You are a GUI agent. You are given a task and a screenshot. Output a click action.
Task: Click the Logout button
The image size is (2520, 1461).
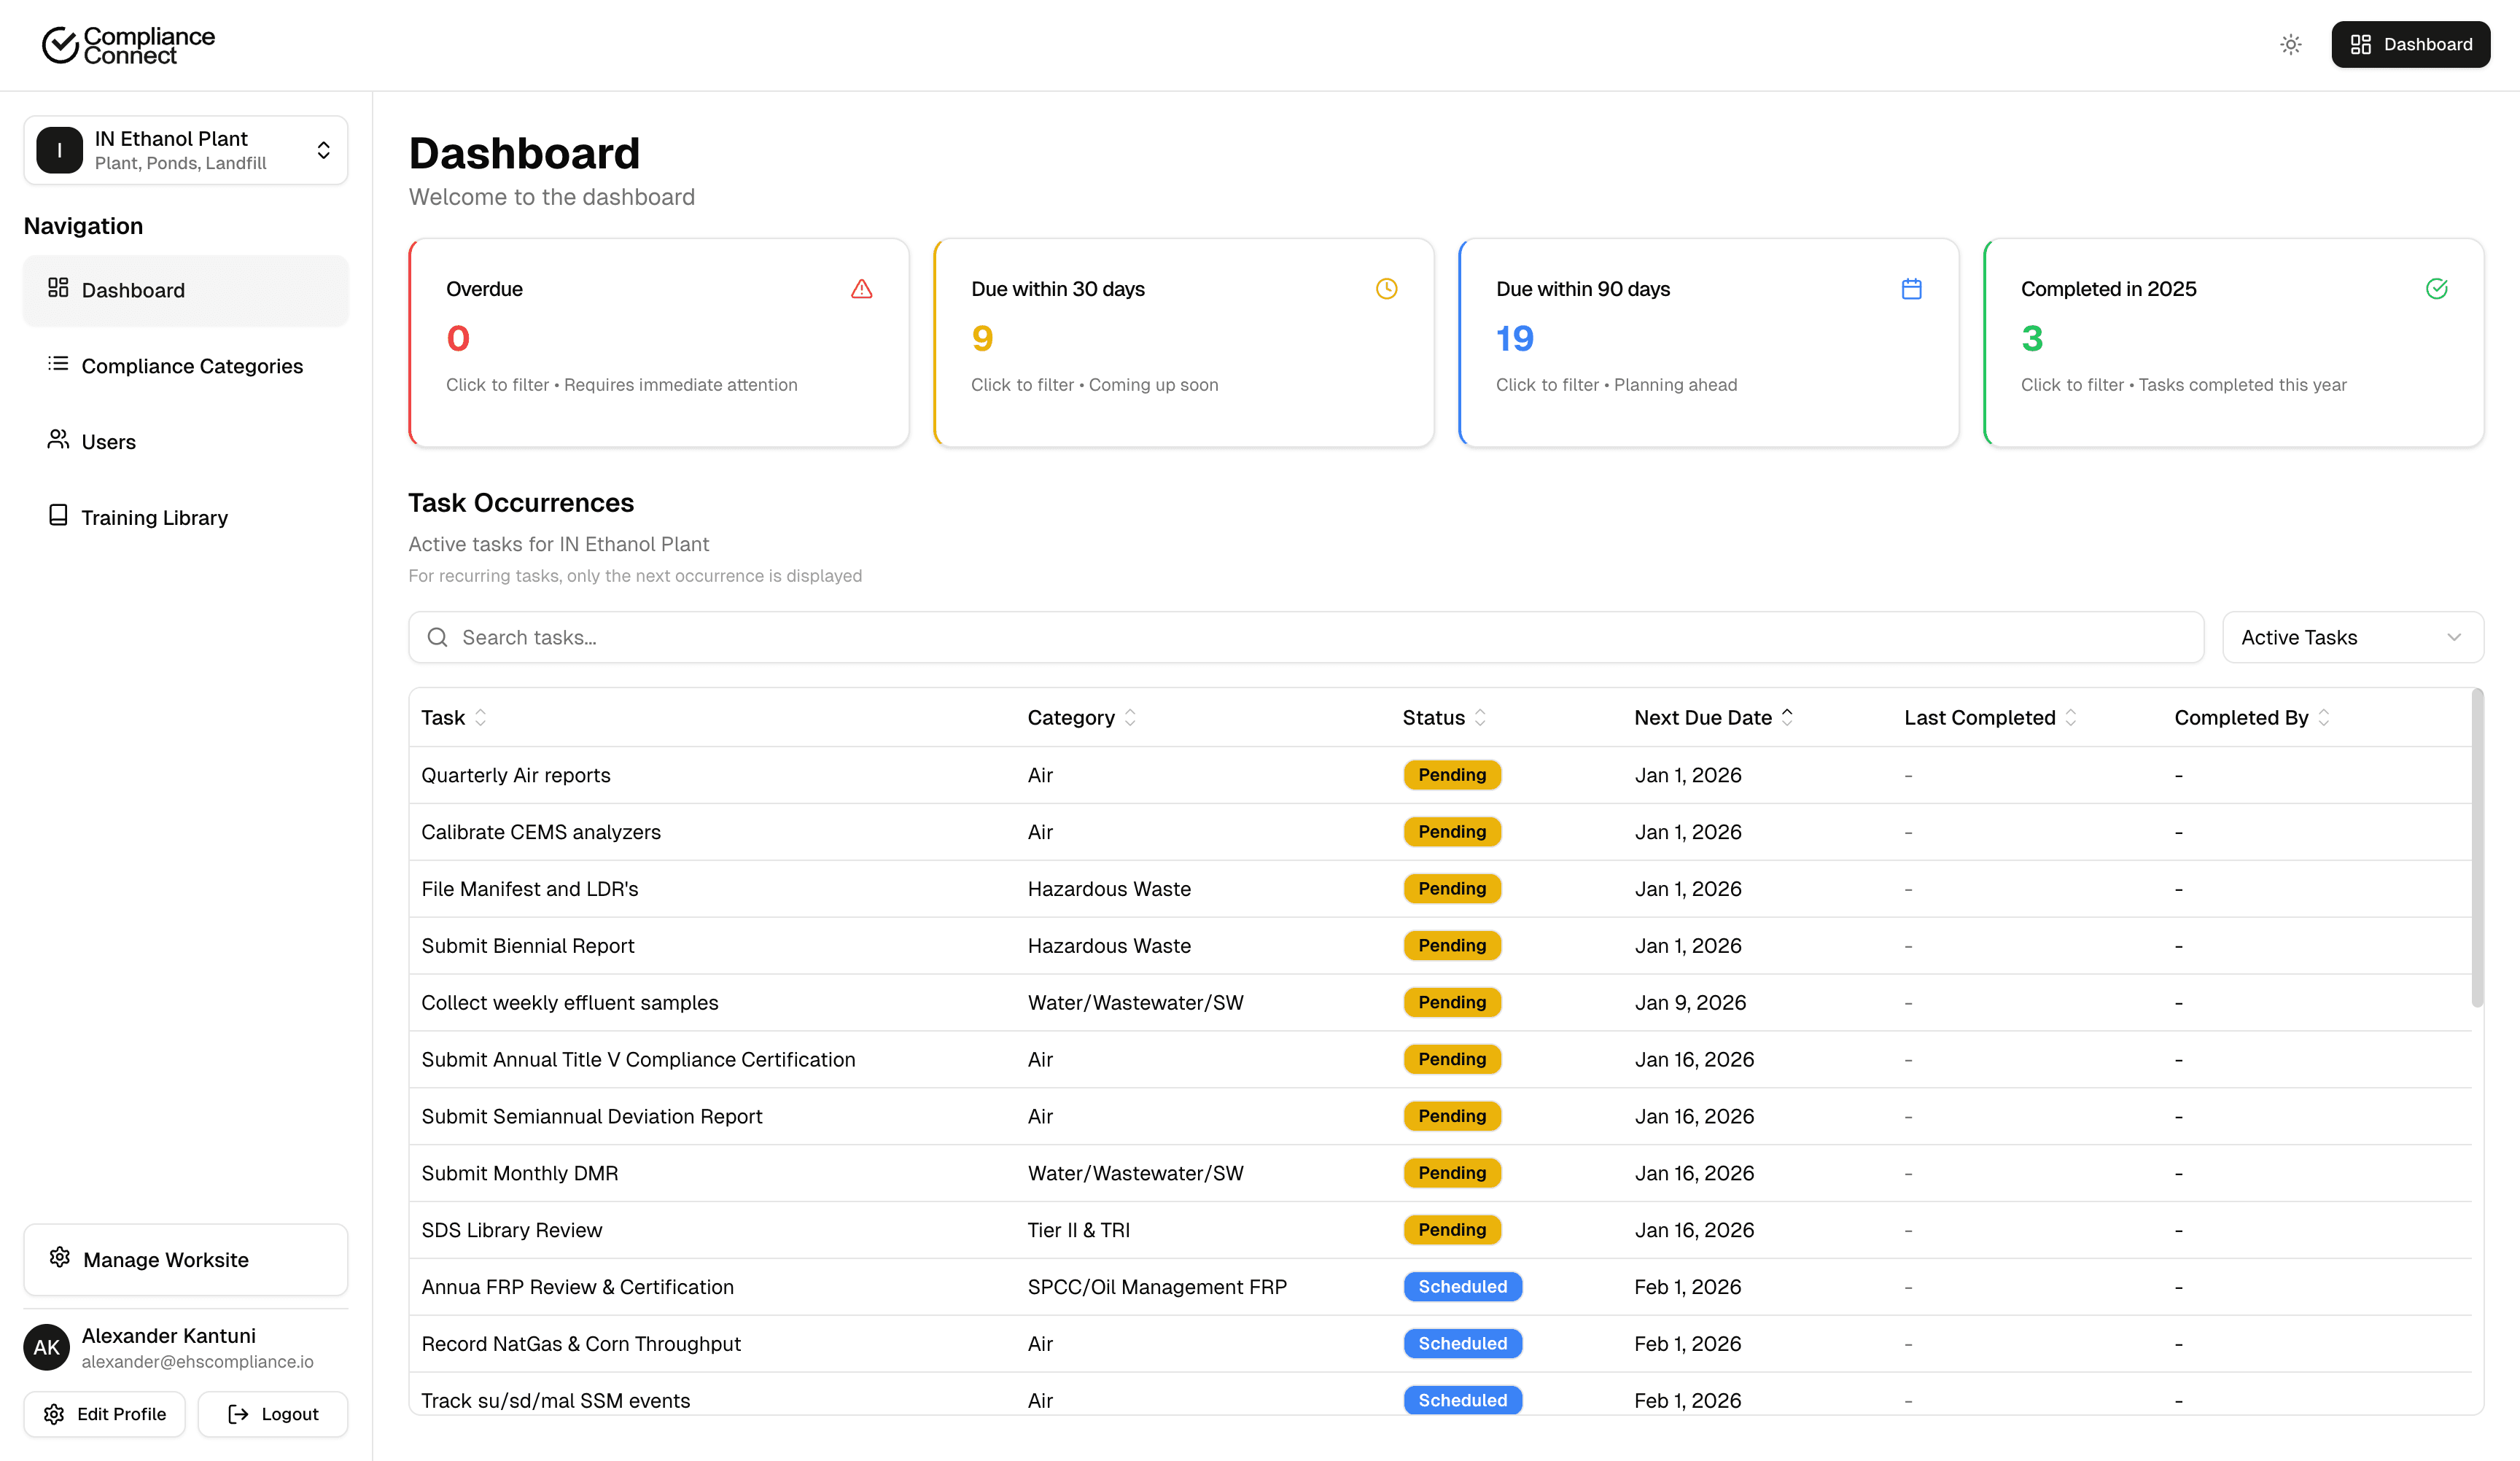[273, 1413]
